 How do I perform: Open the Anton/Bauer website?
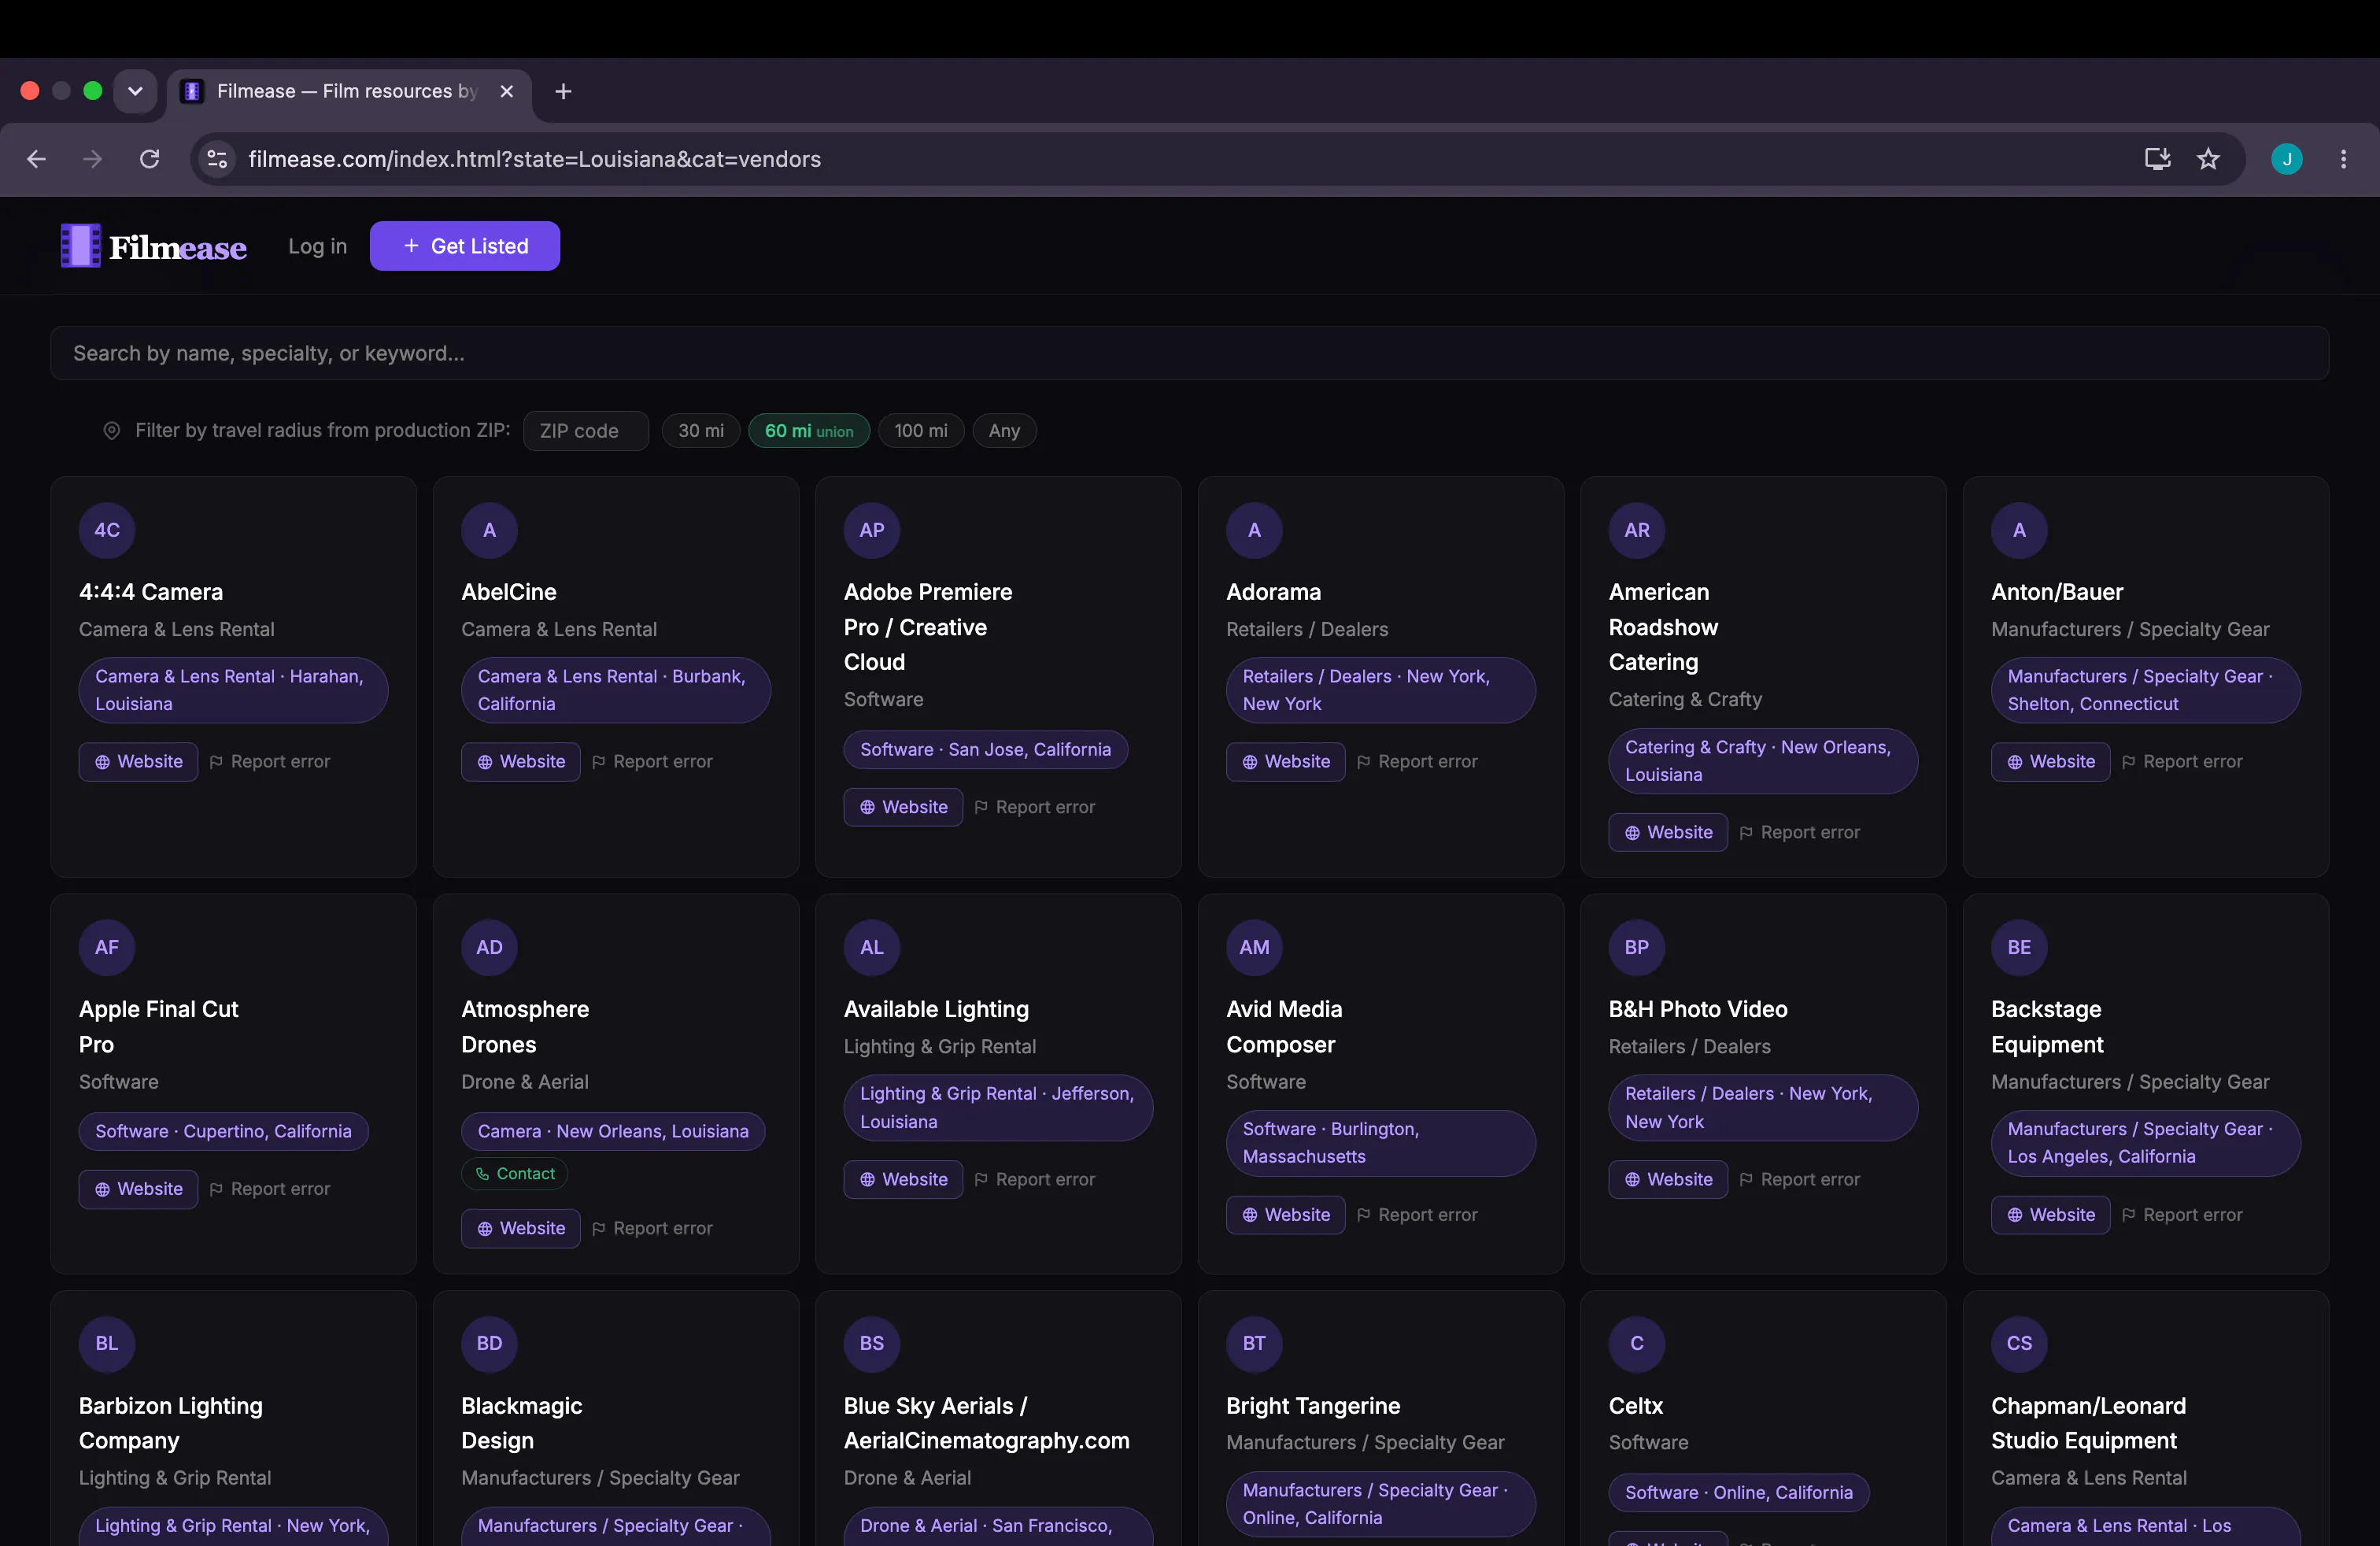point(2051,762)
